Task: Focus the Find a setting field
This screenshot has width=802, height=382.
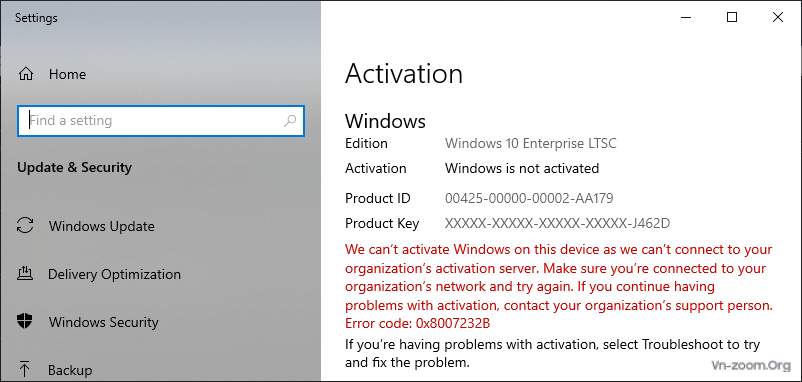Action: coord(161,121)
